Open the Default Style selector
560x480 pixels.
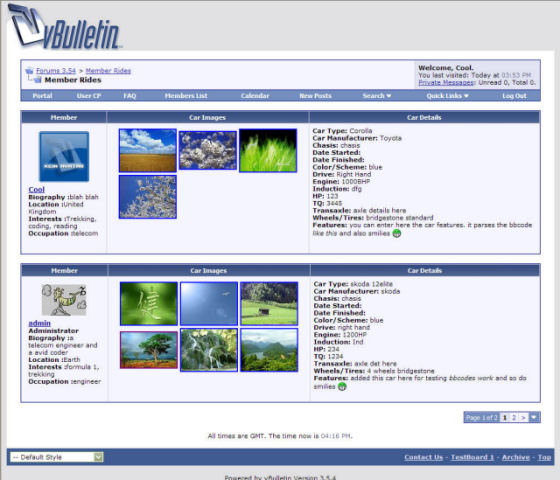coord(56,457)
